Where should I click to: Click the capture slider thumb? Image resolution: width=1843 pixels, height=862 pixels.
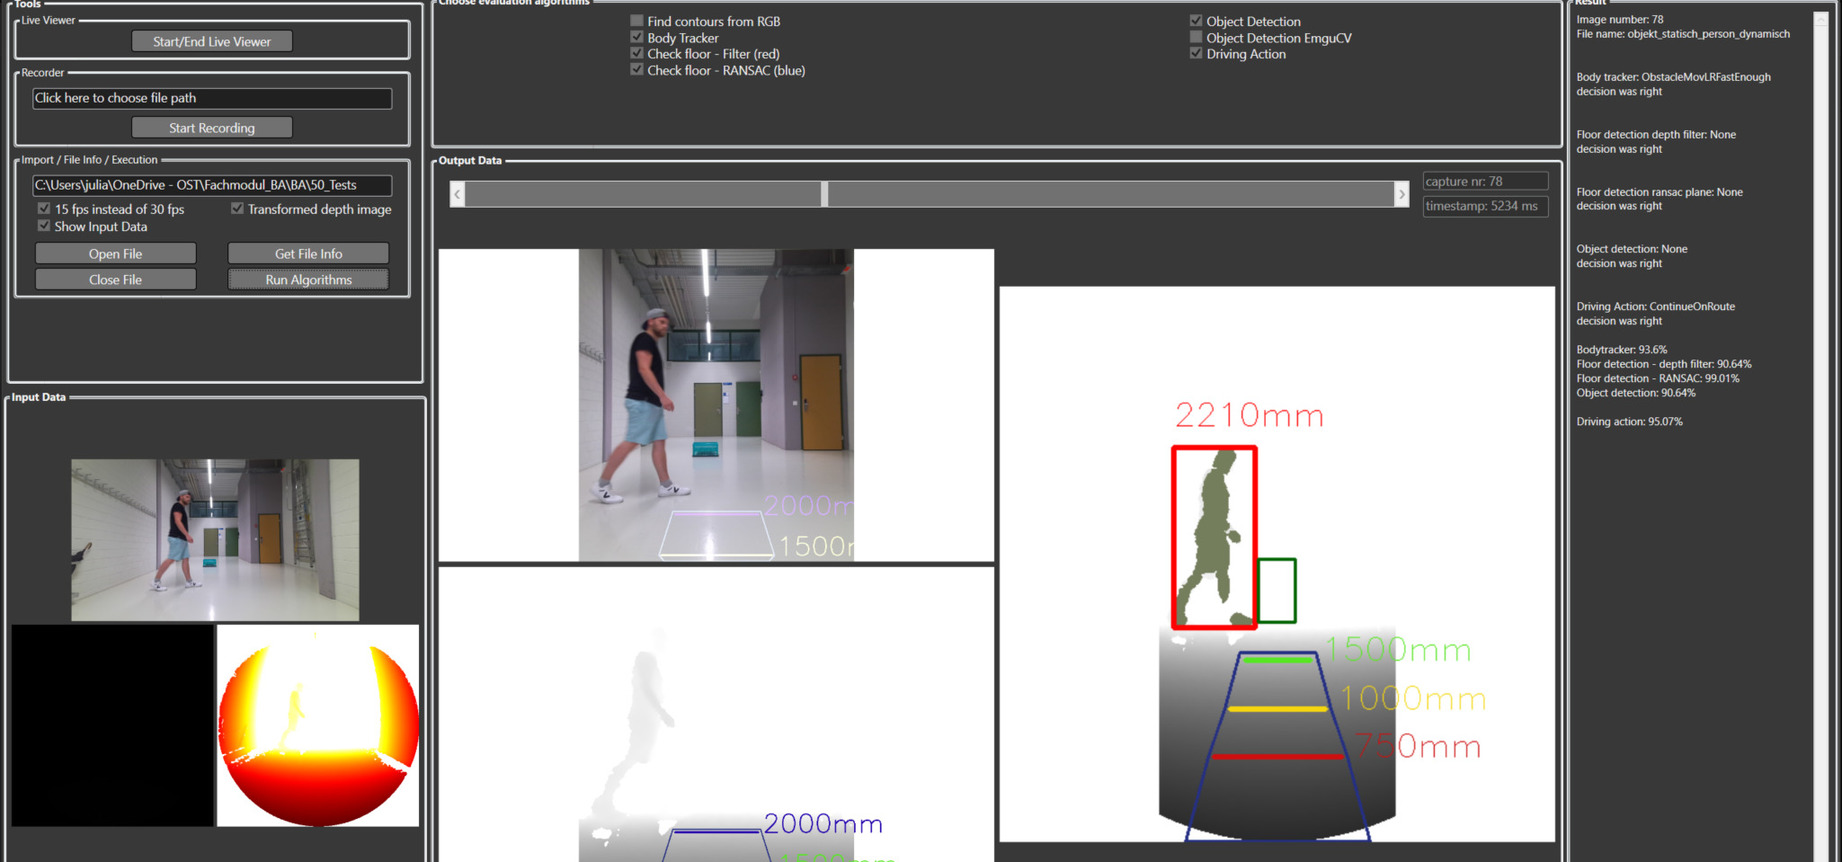824,194
